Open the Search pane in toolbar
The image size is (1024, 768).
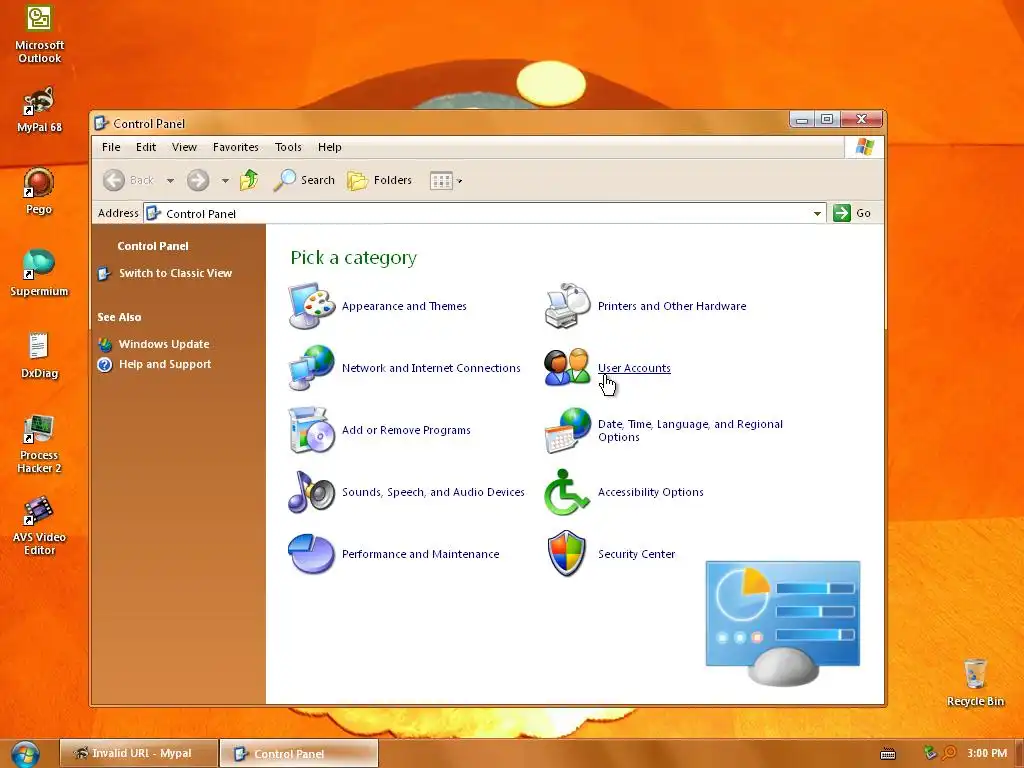[304, 180]
